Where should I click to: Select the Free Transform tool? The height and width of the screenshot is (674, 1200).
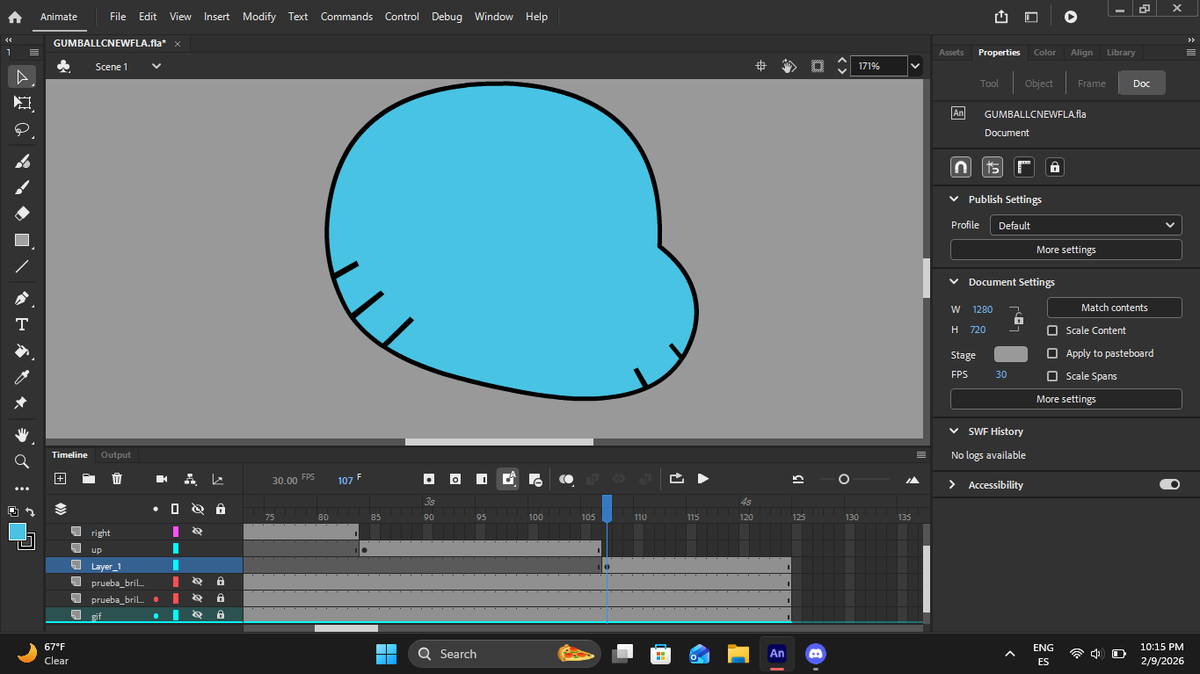(22, 103)
